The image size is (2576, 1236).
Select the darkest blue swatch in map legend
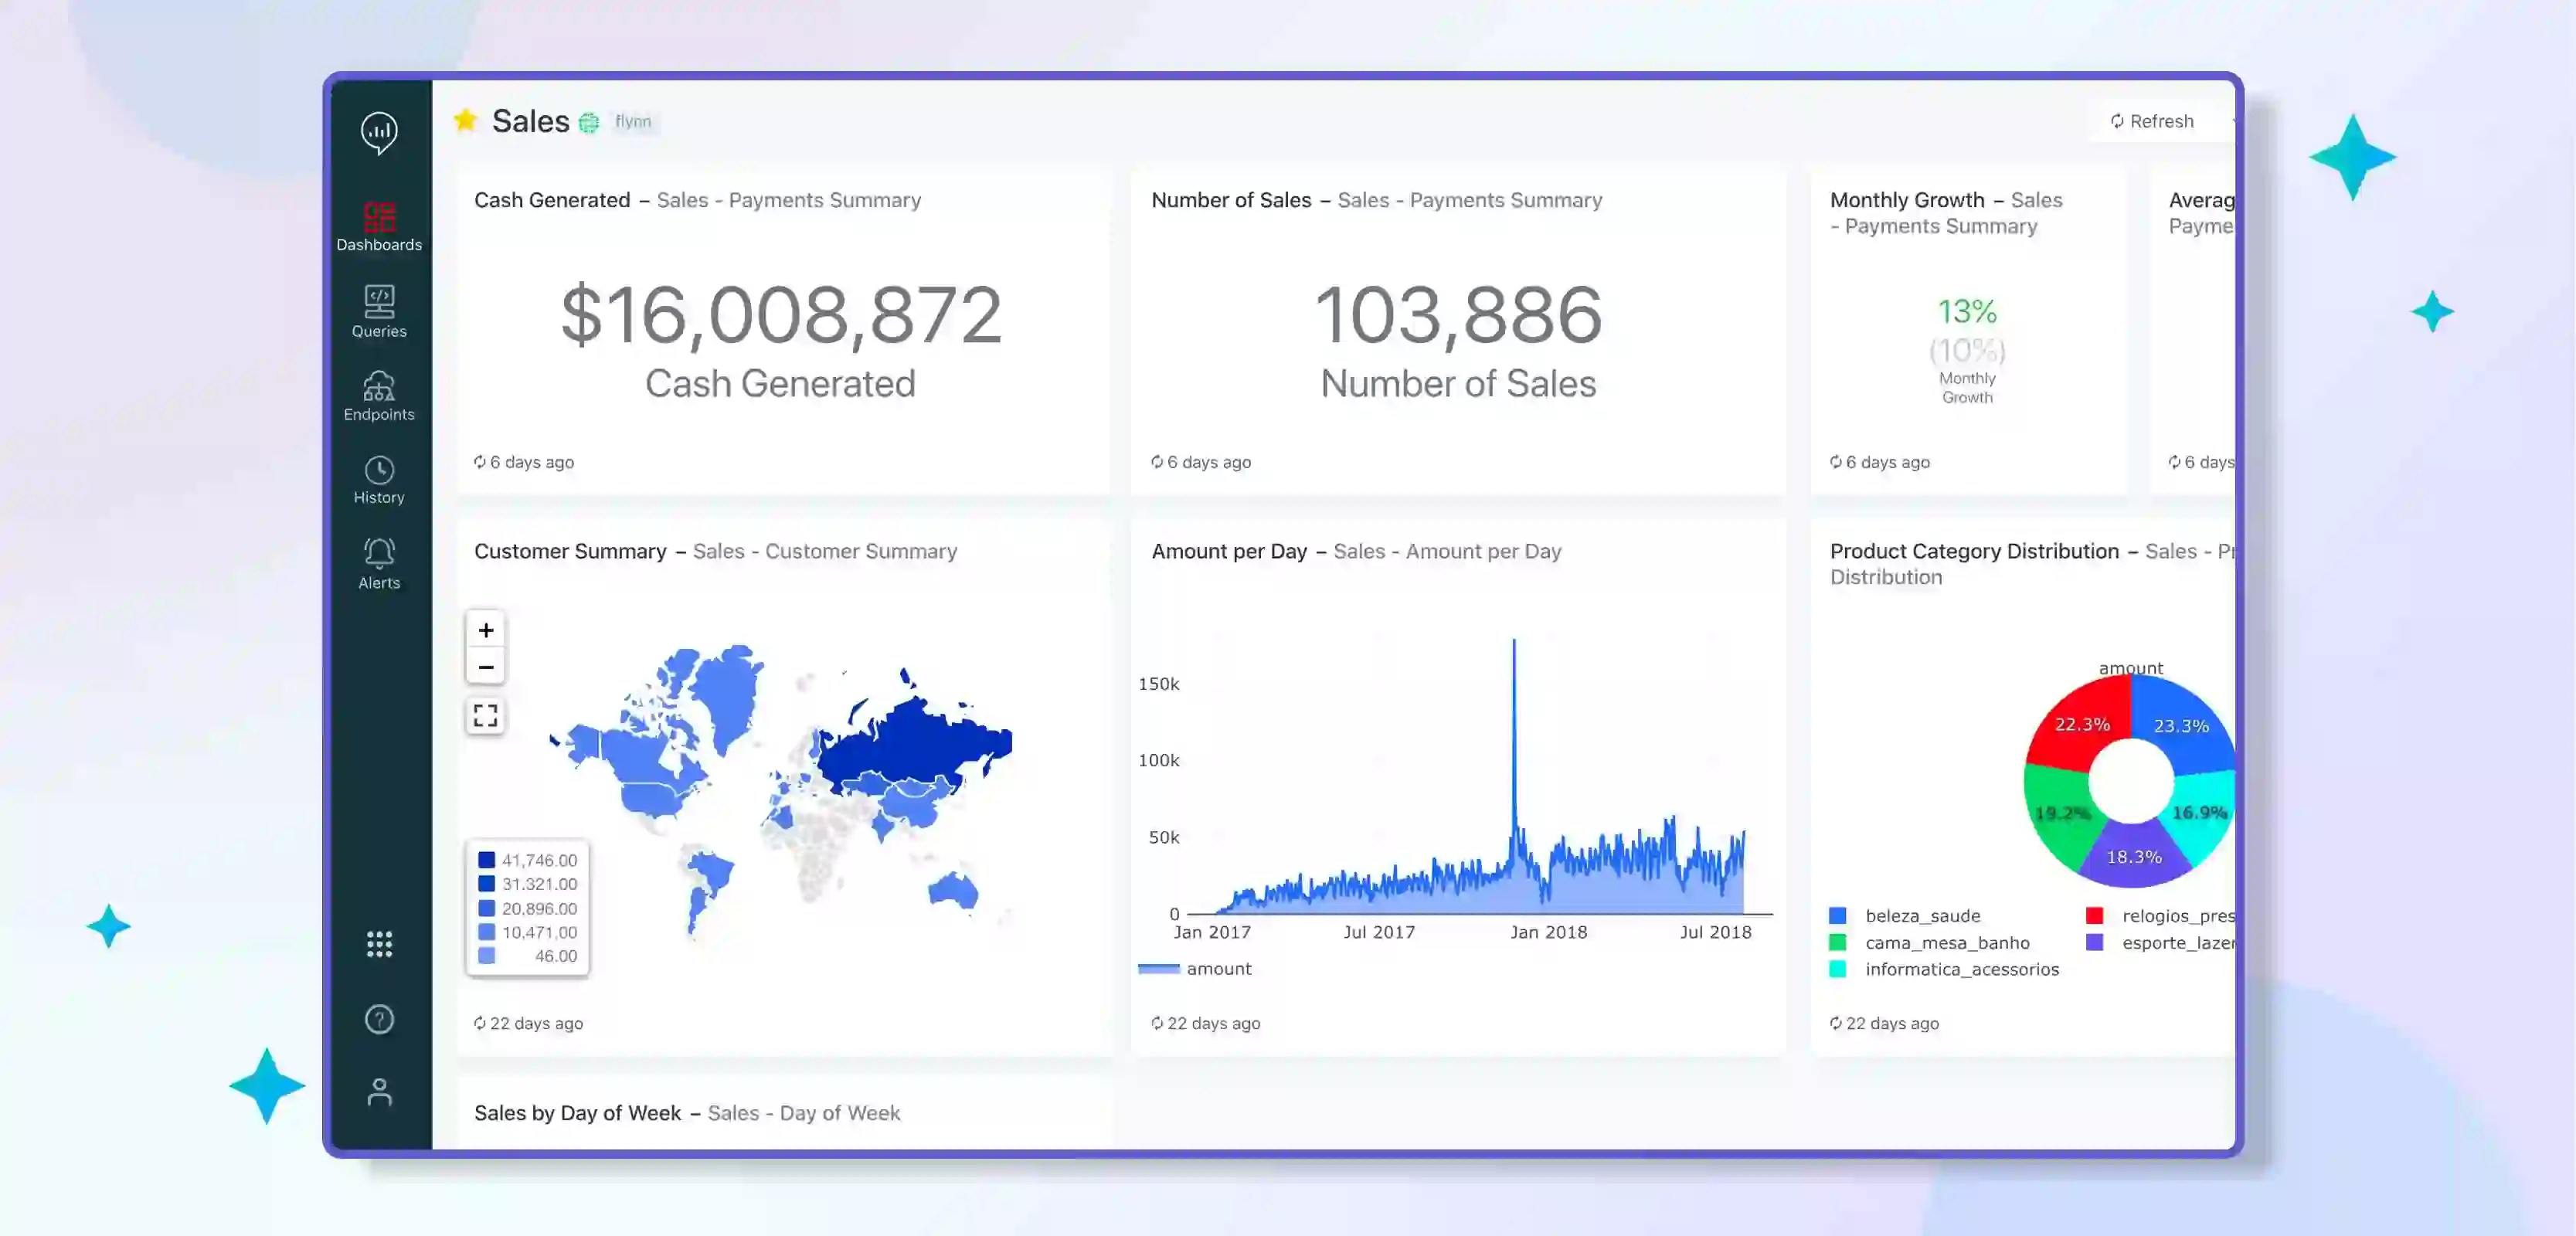click(487, 859)
